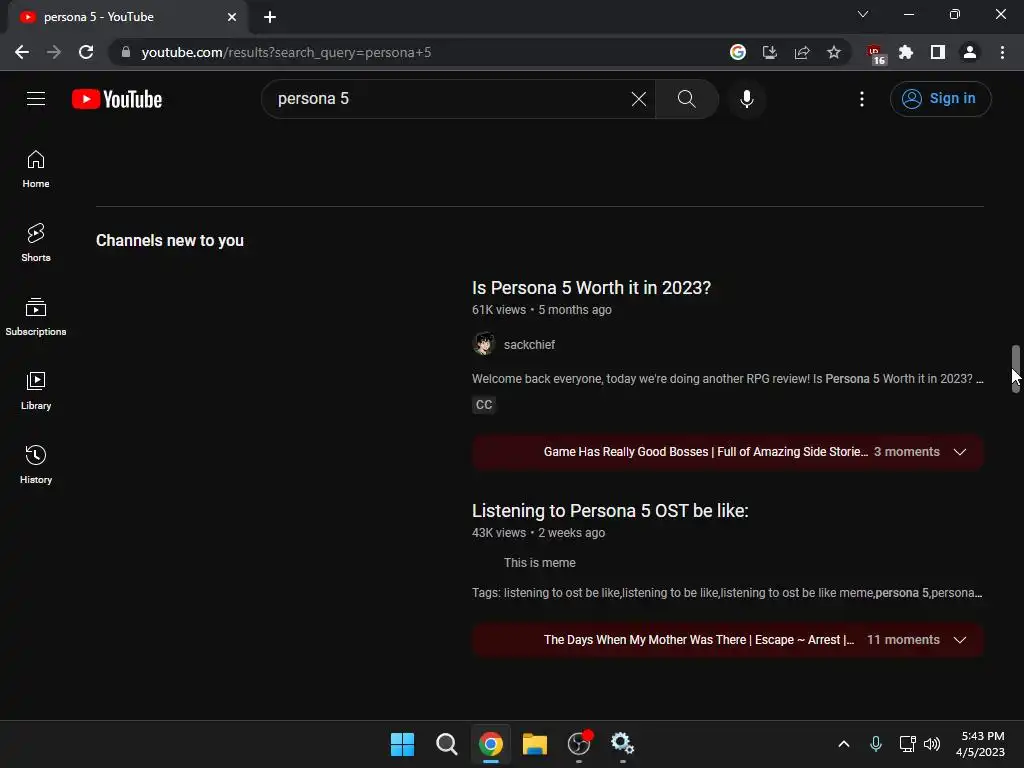Viewport: 1024px width, 768px height.
Task: Open Settings gear on the taskbar
Action: 622,744
